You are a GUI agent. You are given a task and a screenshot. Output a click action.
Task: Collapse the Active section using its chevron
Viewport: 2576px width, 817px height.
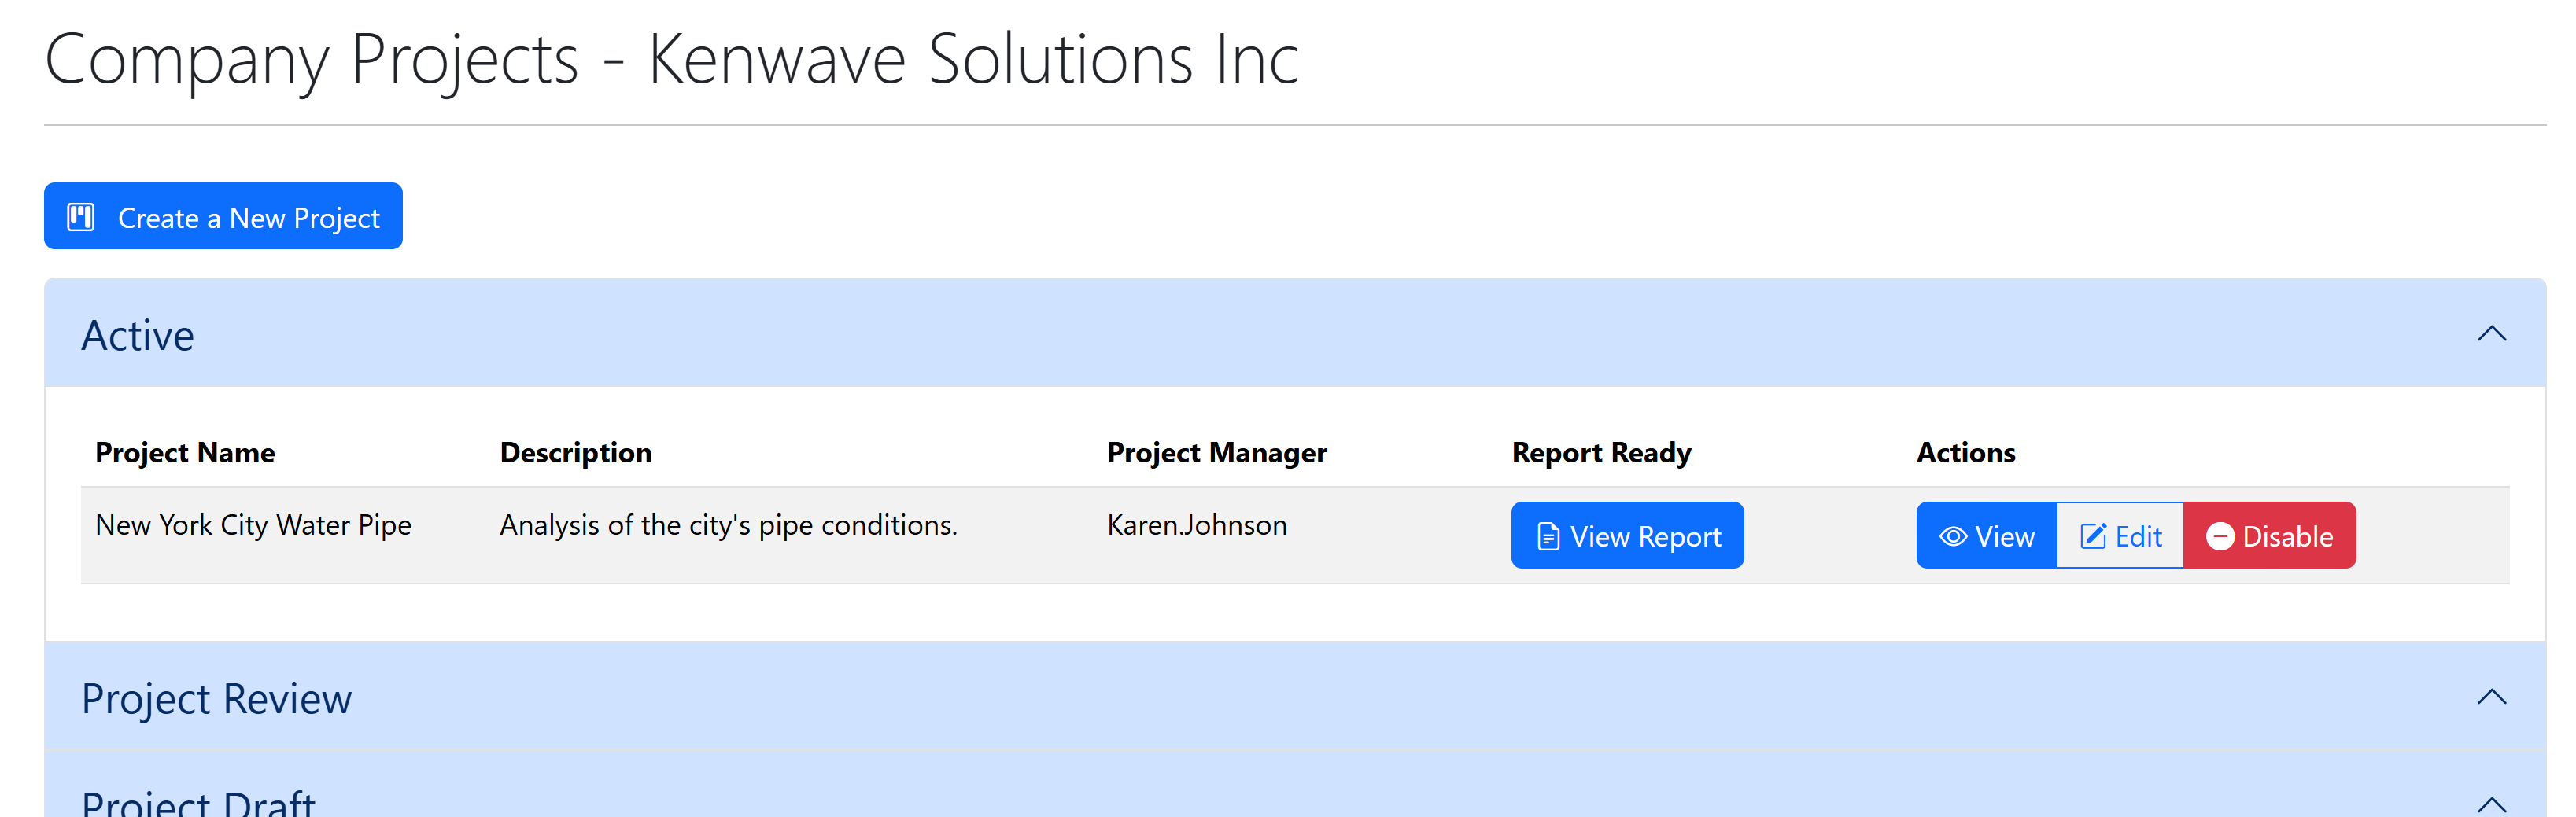pos(2491,334)
